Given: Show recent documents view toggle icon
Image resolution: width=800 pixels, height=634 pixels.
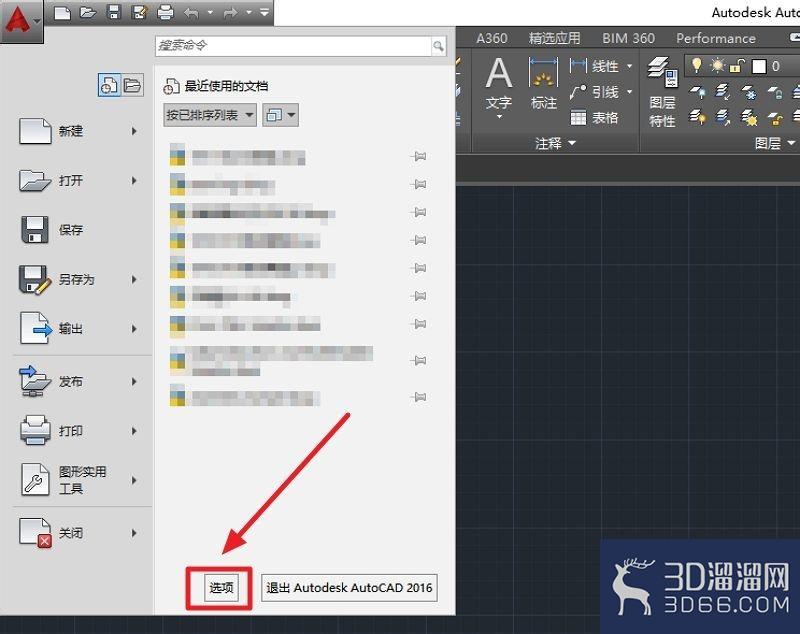Looking at the screenshot, I should coord(109,85).
